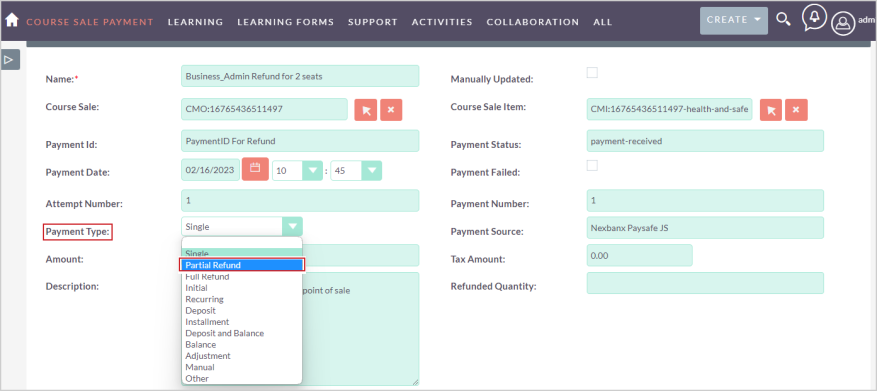The image size is (877, 391).
Task: Clear the Course Sale field with X
Action: (x=391, y=110)
